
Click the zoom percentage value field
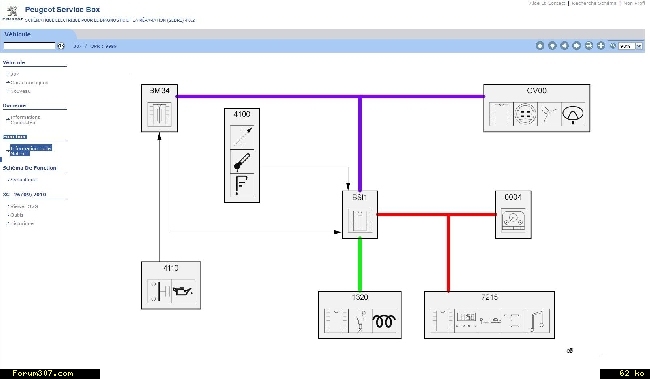point(626,46)
